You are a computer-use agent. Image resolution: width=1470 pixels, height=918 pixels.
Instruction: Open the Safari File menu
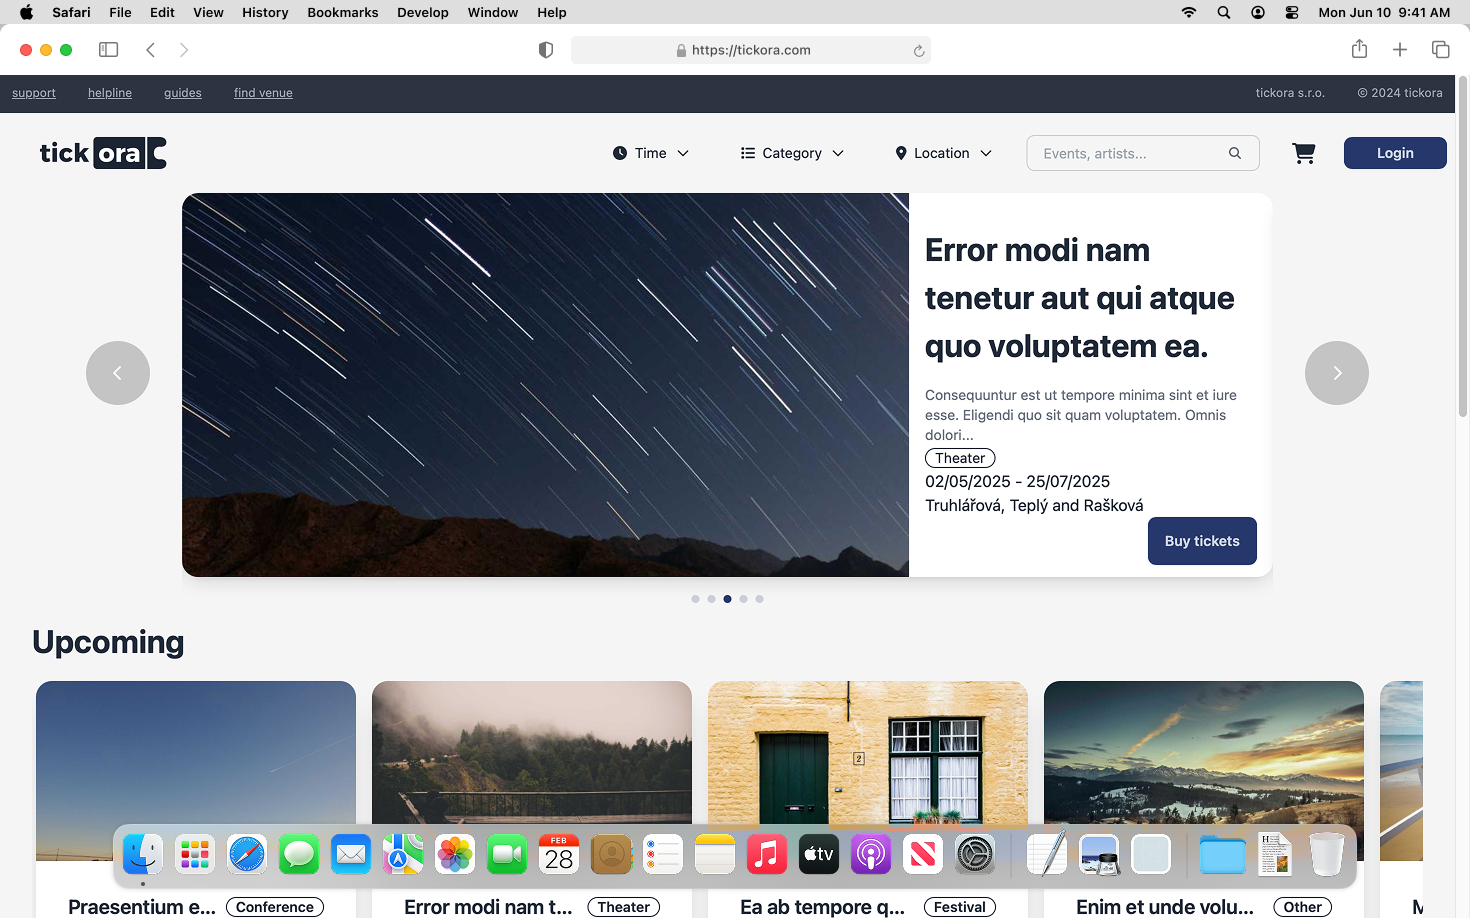(x=120, y=12)
